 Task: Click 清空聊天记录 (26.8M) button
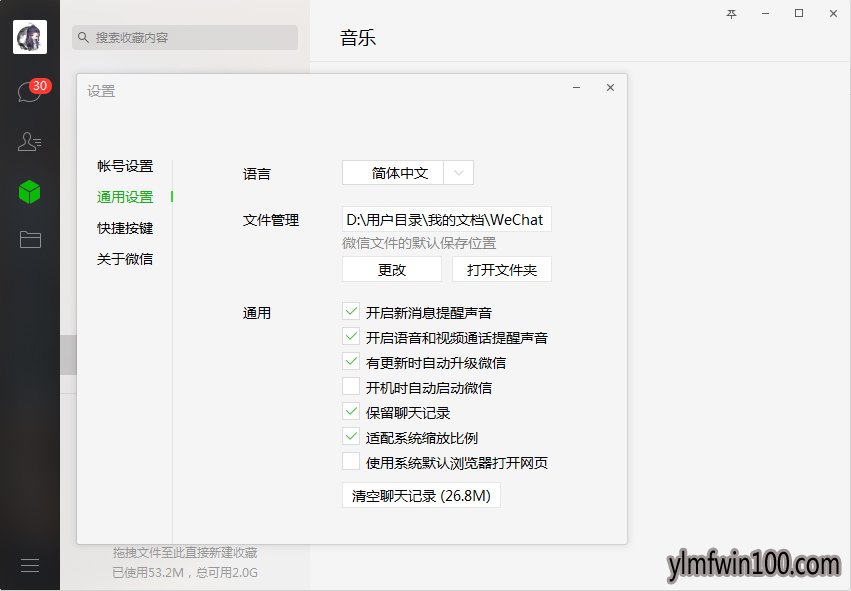point(421,496)
